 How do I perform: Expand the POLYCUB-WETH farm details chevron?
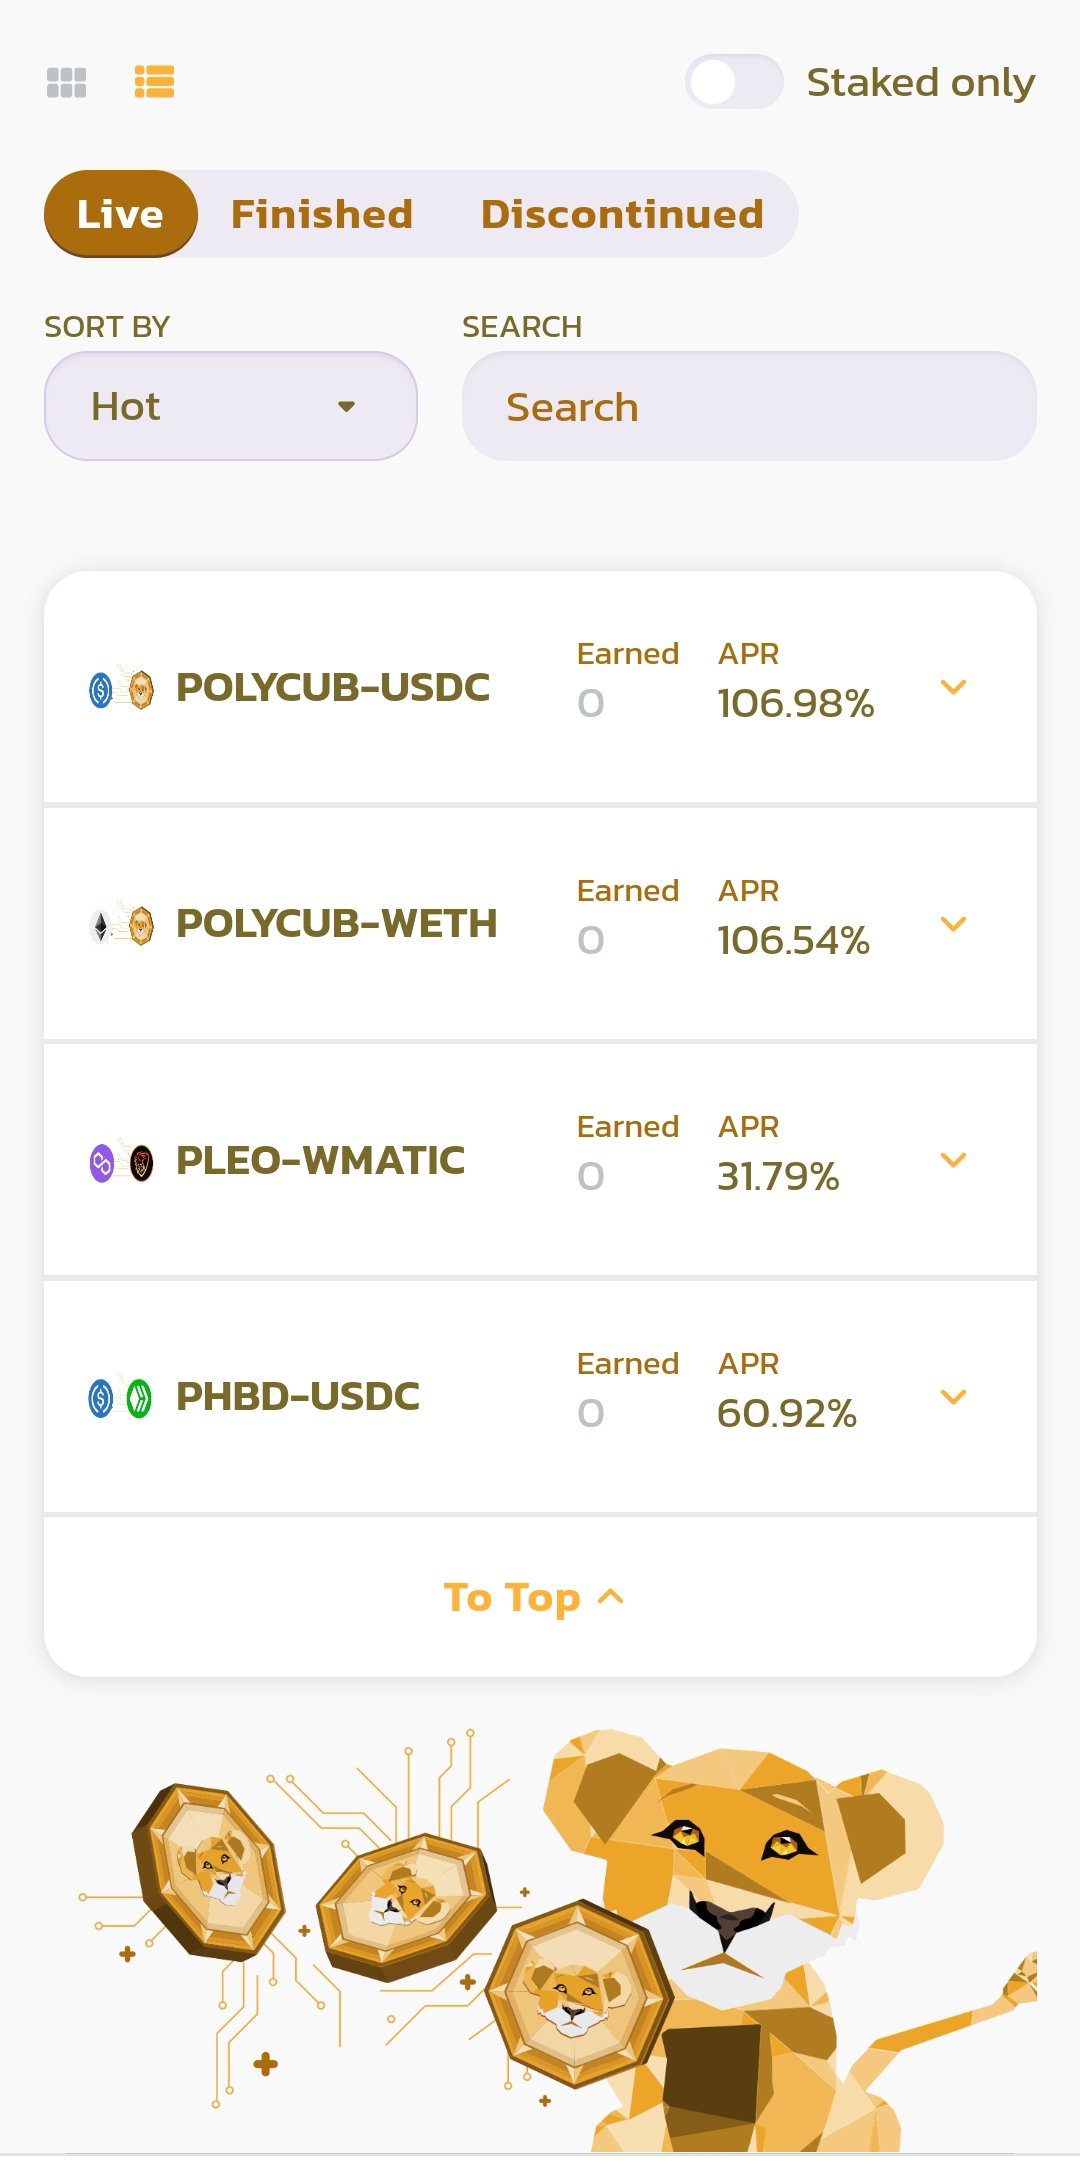[954, 924]
